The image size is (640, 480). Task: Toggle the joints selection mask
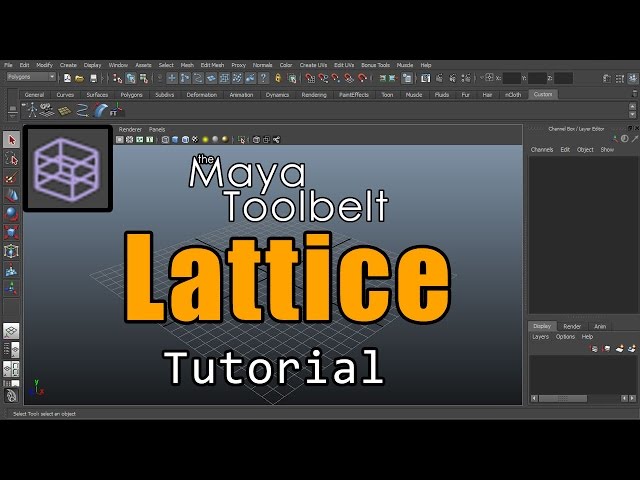tap(185, 78)
